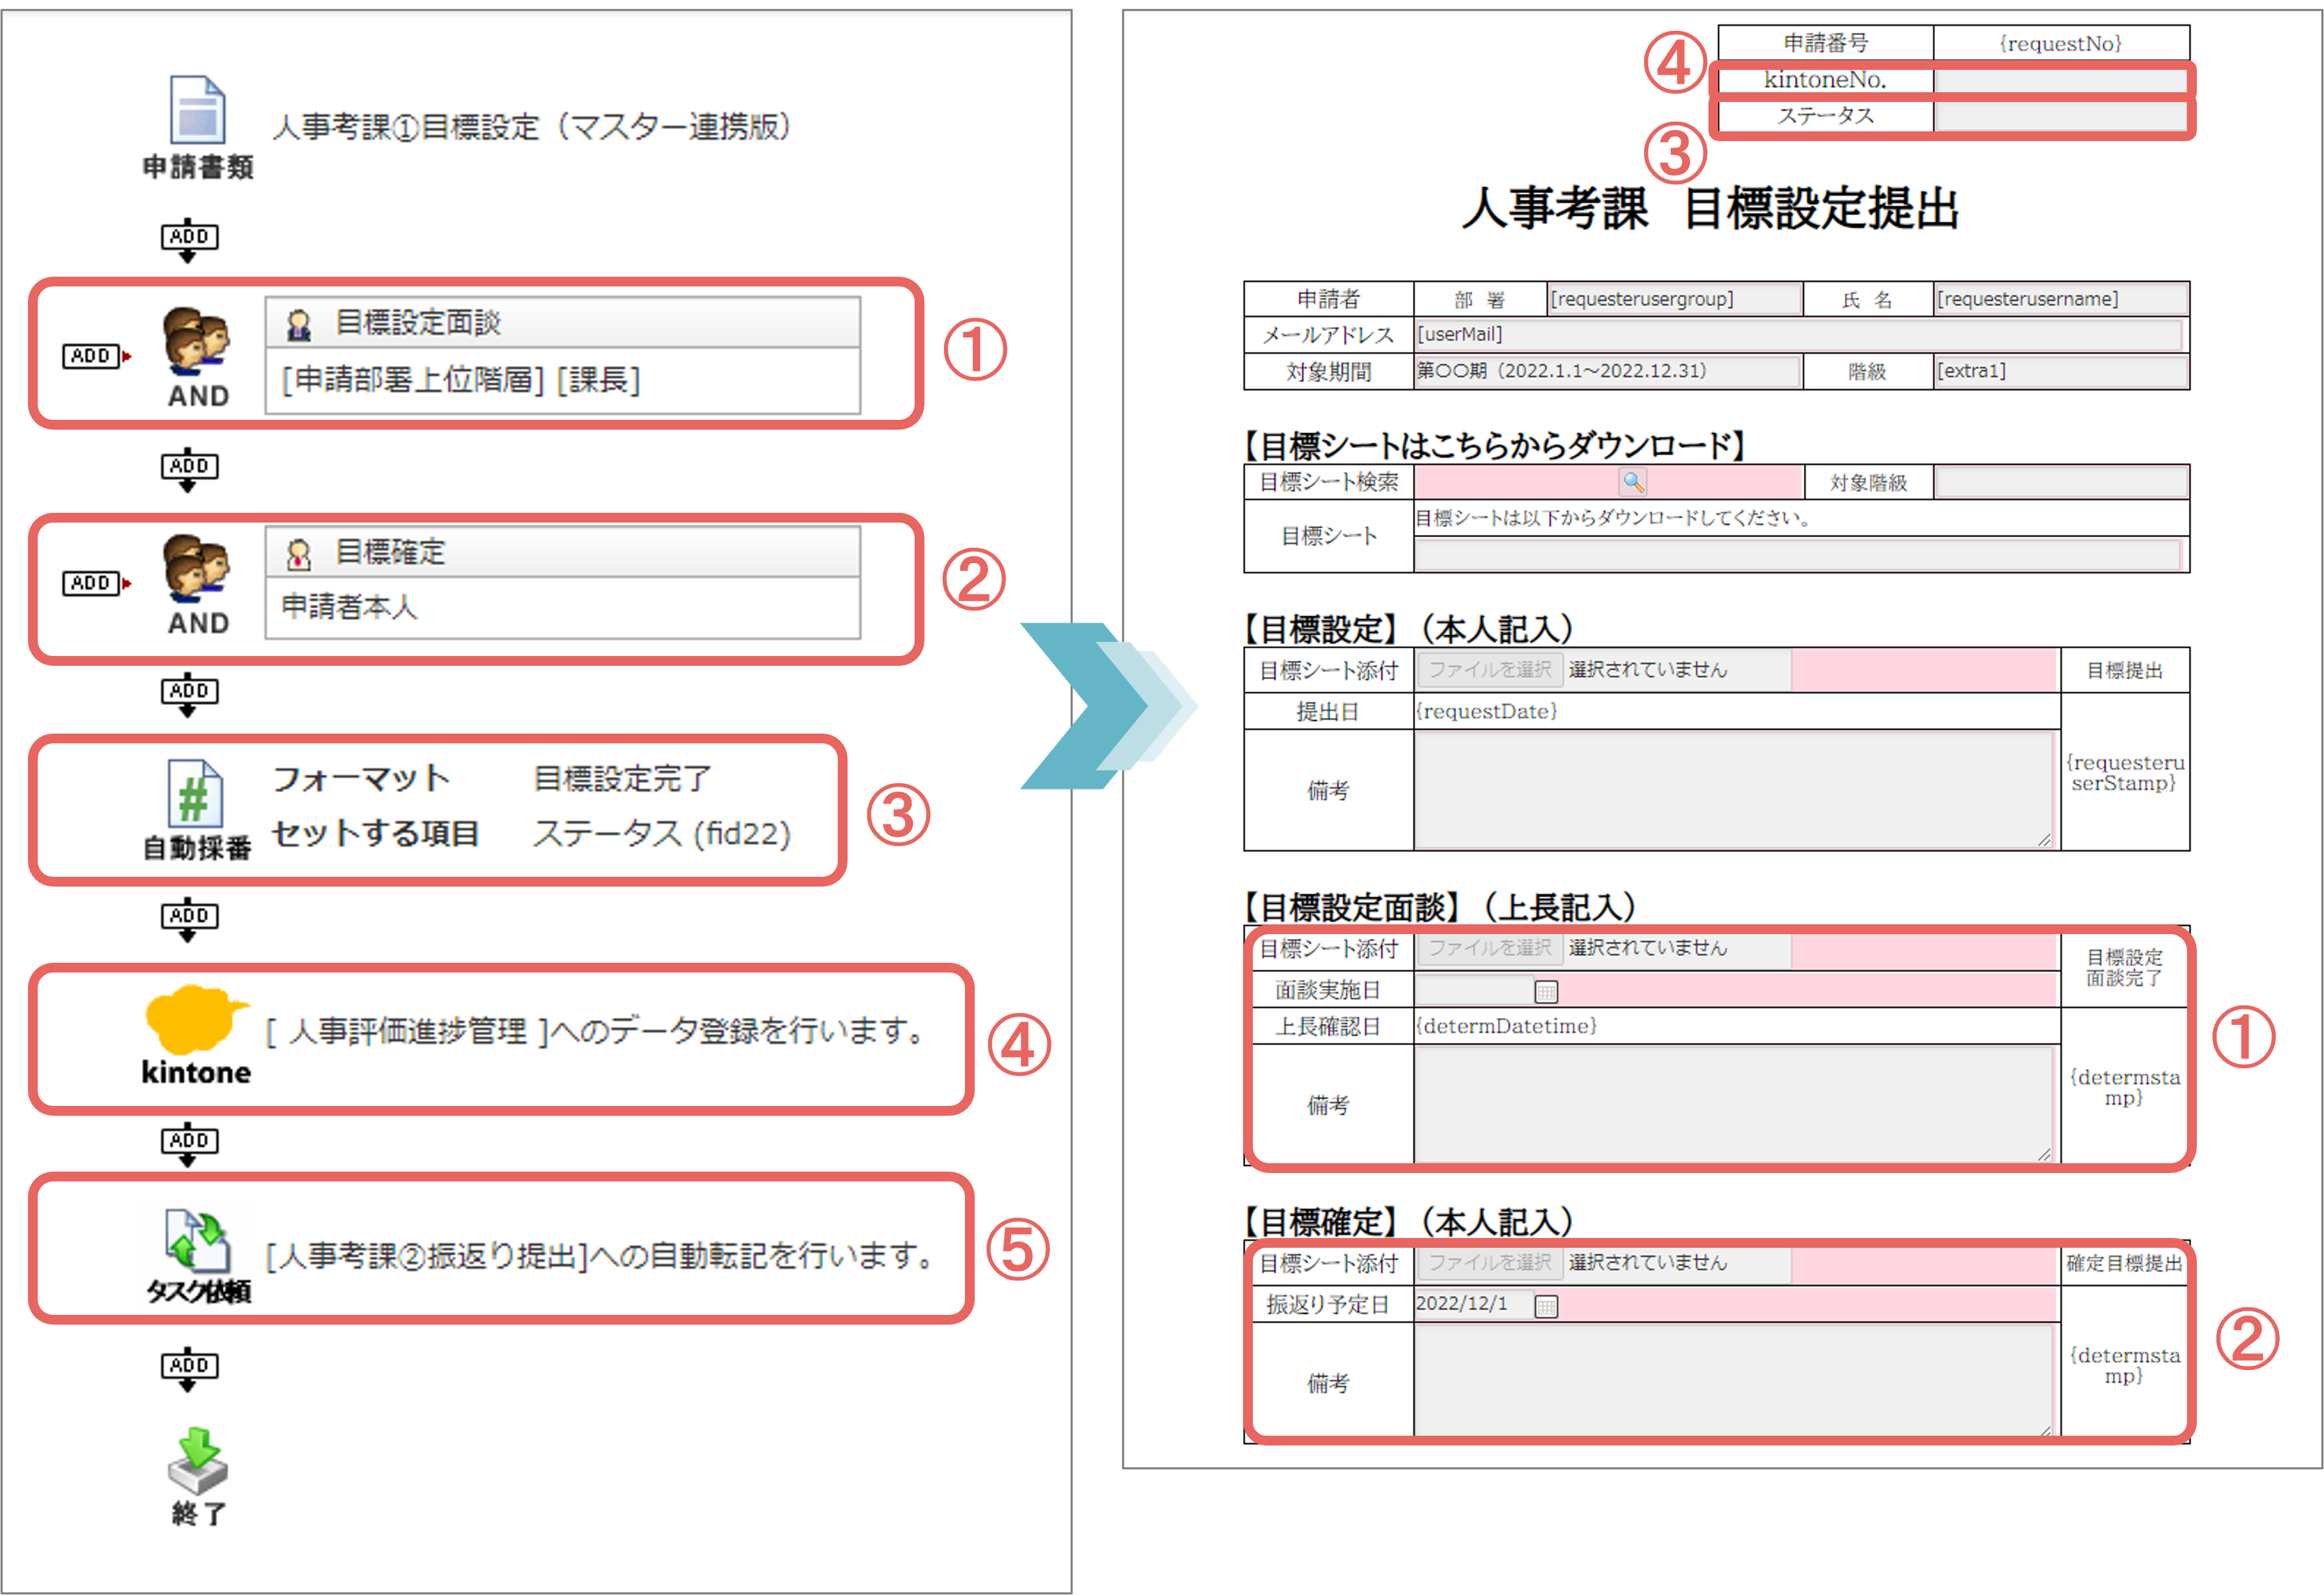
Task: Click the {requestDate} value
Action: [x=1486, y=711]
